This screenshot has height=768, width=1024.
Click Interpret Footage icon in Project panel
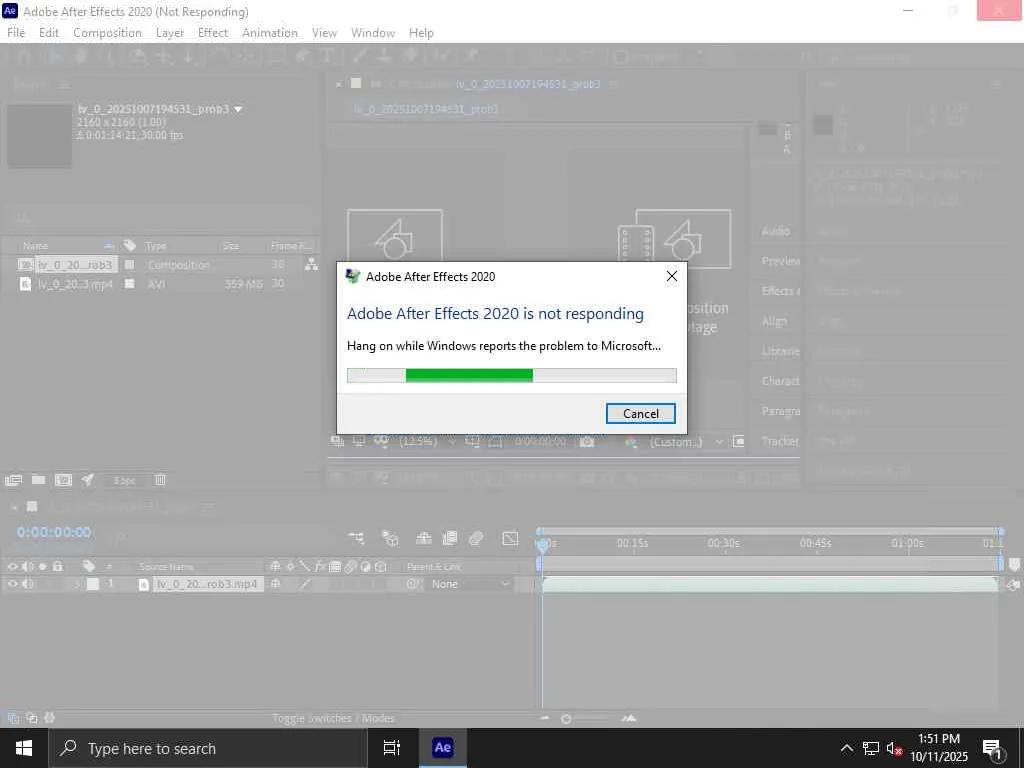click(13, 480)
